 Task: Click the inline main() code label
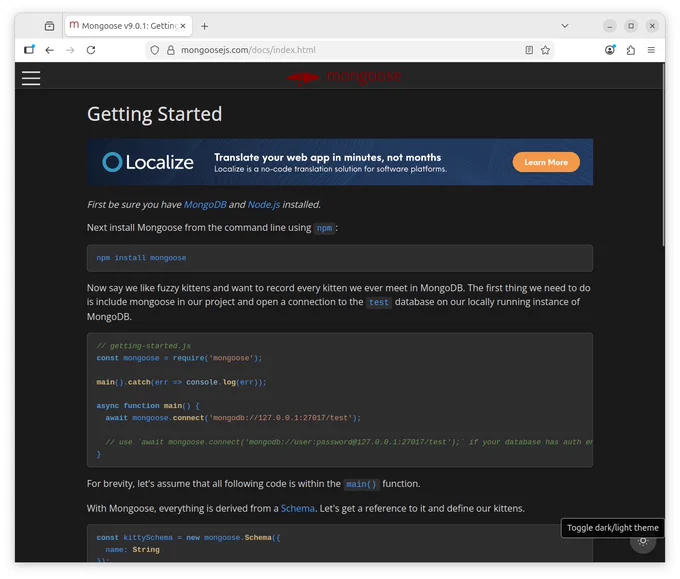(361, 484)
